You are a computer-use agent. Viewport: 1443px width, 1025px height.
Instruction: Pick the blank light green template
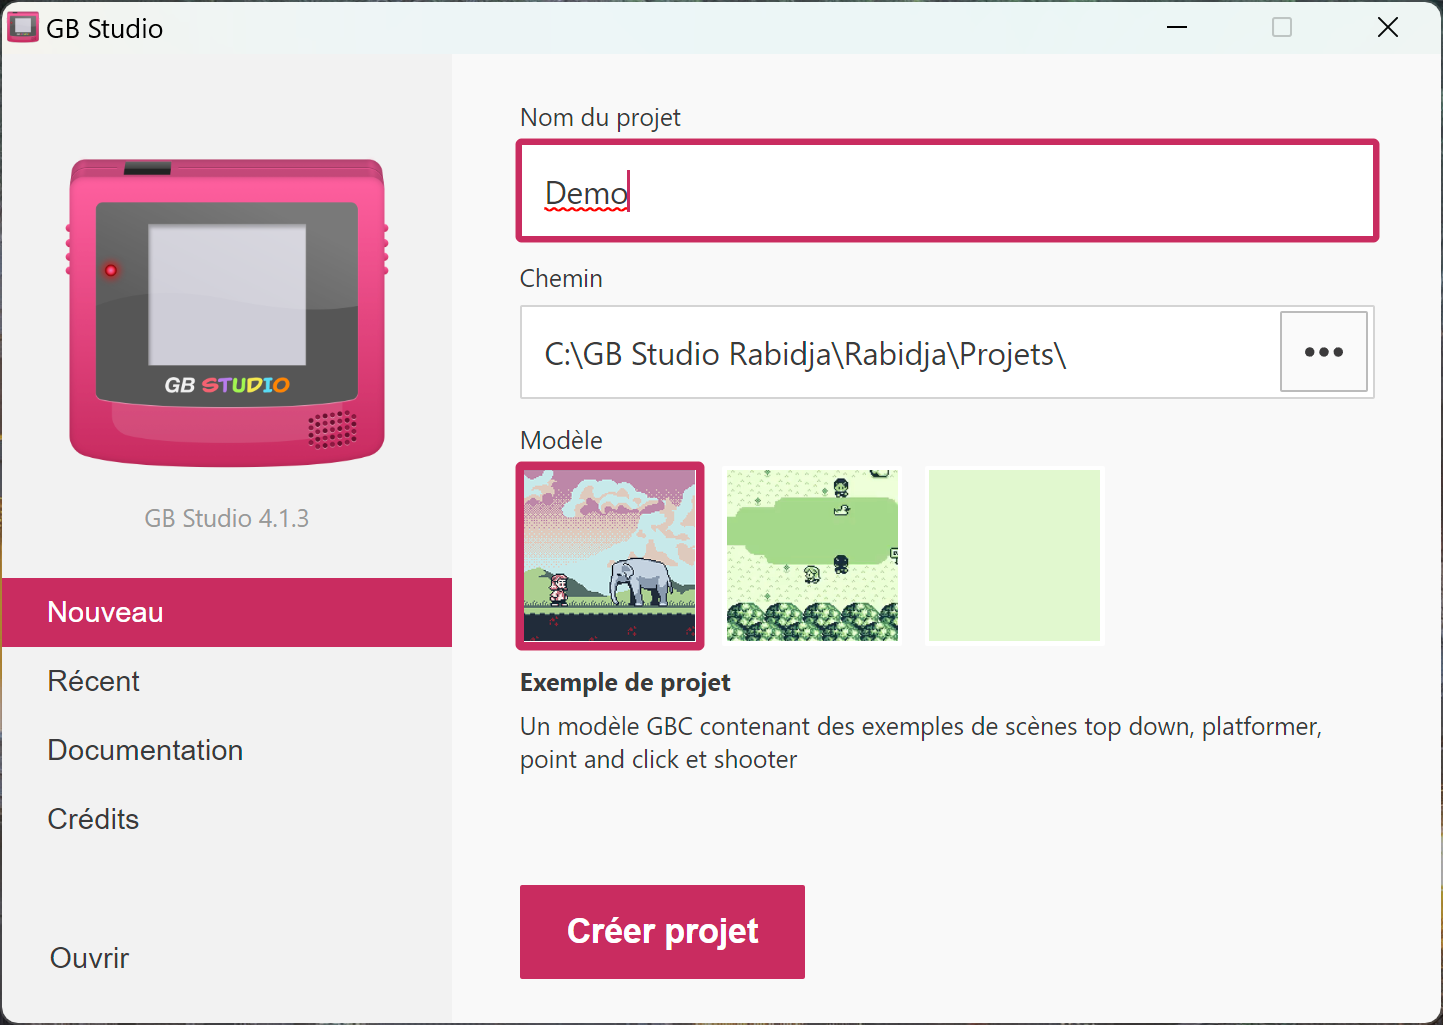click(x=1014, y=556)
